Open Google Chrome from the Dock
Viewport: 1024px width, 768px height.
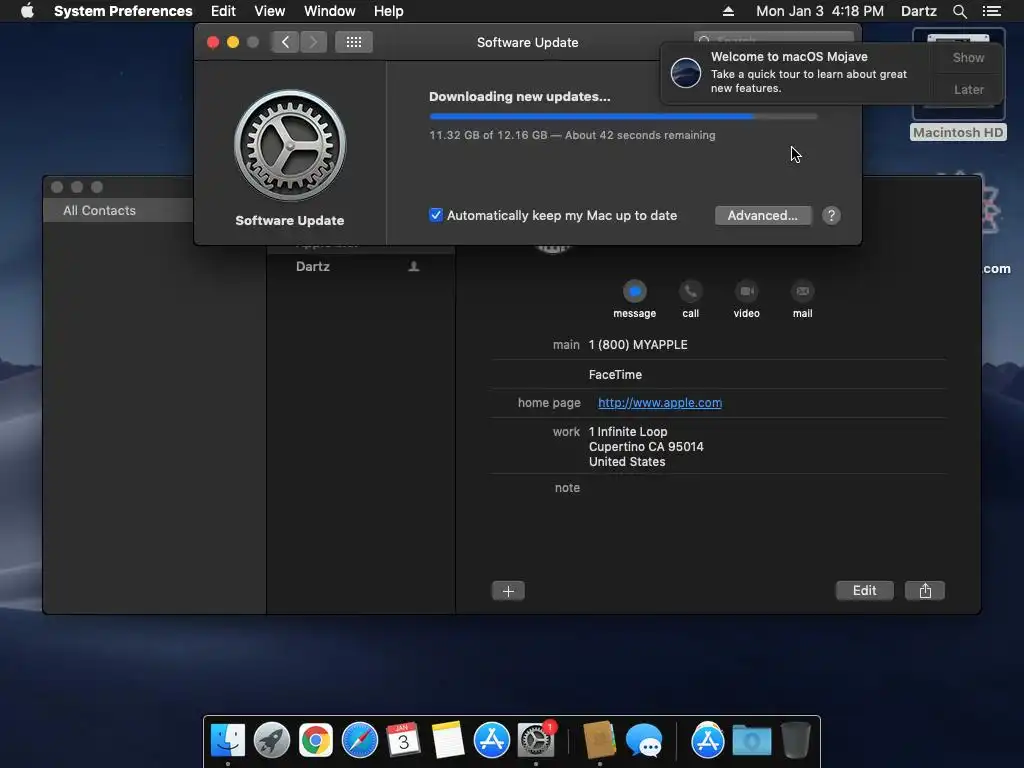point(315,740)
